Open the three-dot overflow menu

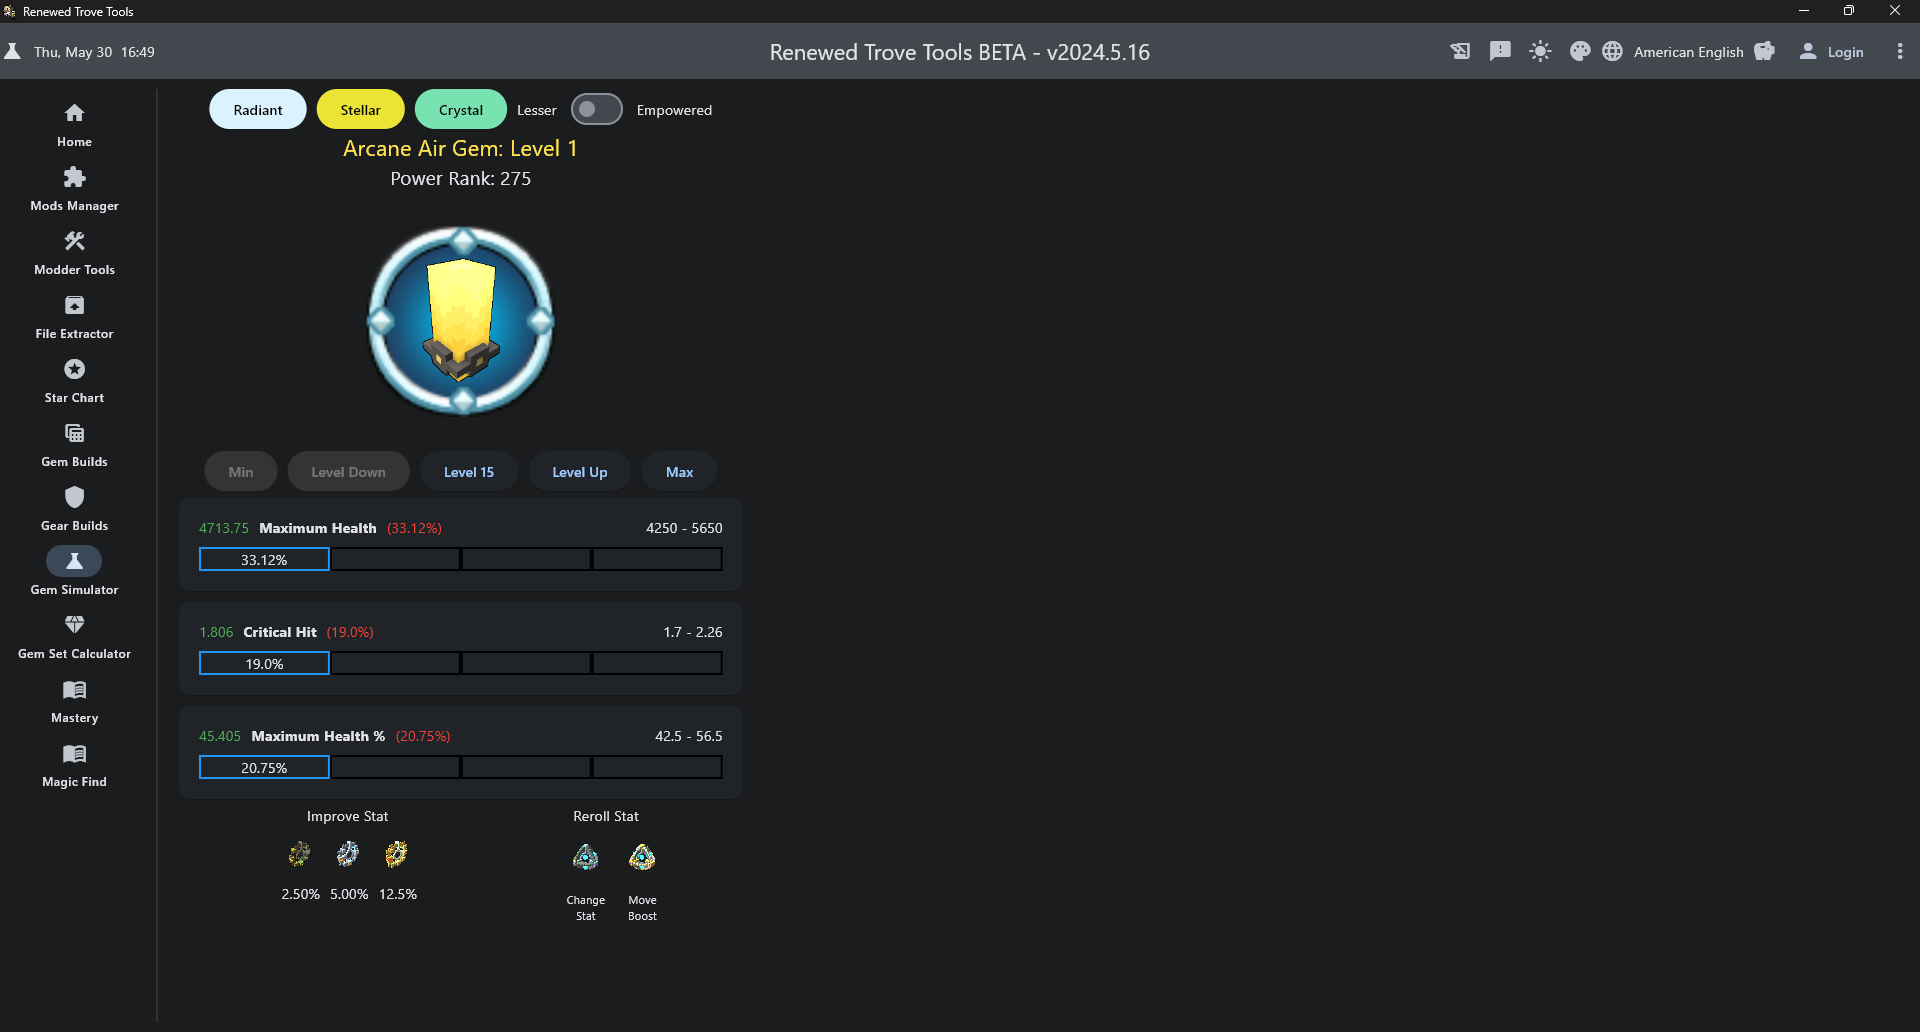point(1900,52)
